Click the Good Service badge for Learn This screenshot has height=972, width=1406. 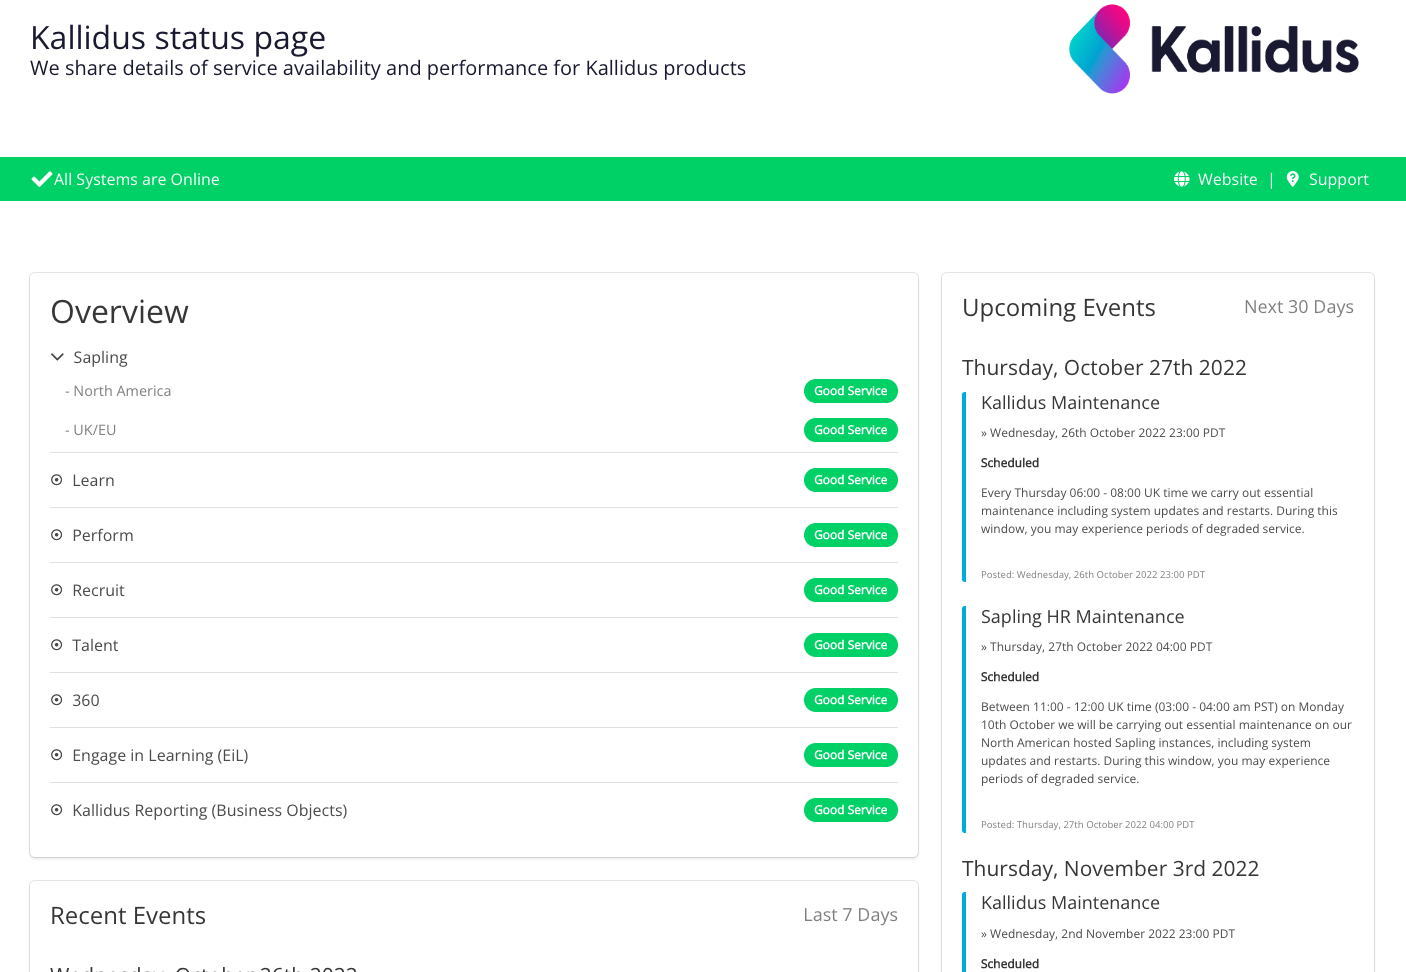[850, 480]
